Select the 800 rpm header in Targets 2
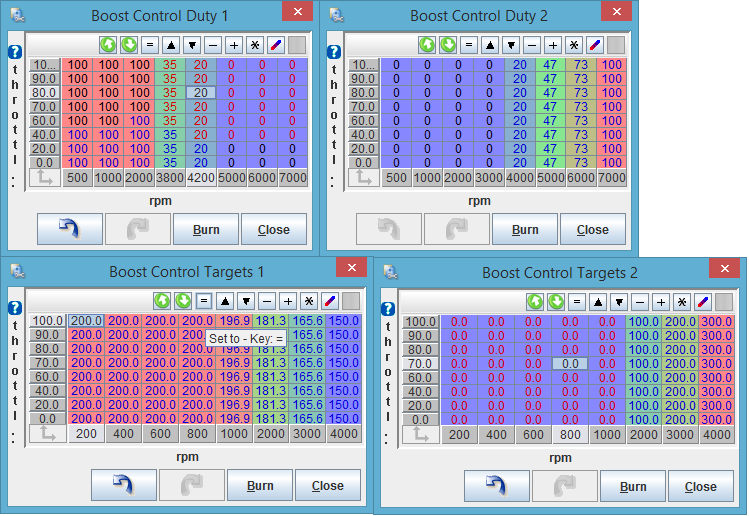The image size is (749, 516). tap(570, 435)
